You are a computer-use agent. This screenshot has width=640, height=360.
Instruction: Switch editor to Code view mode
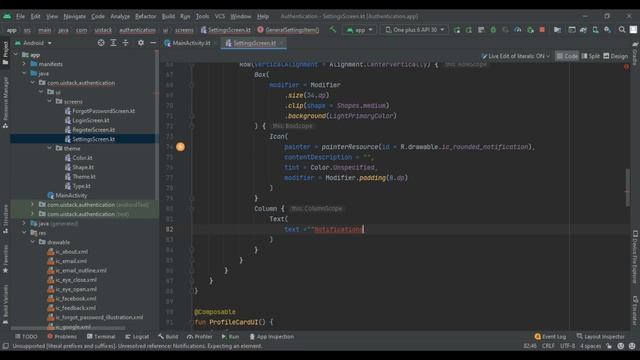(567, 56)
